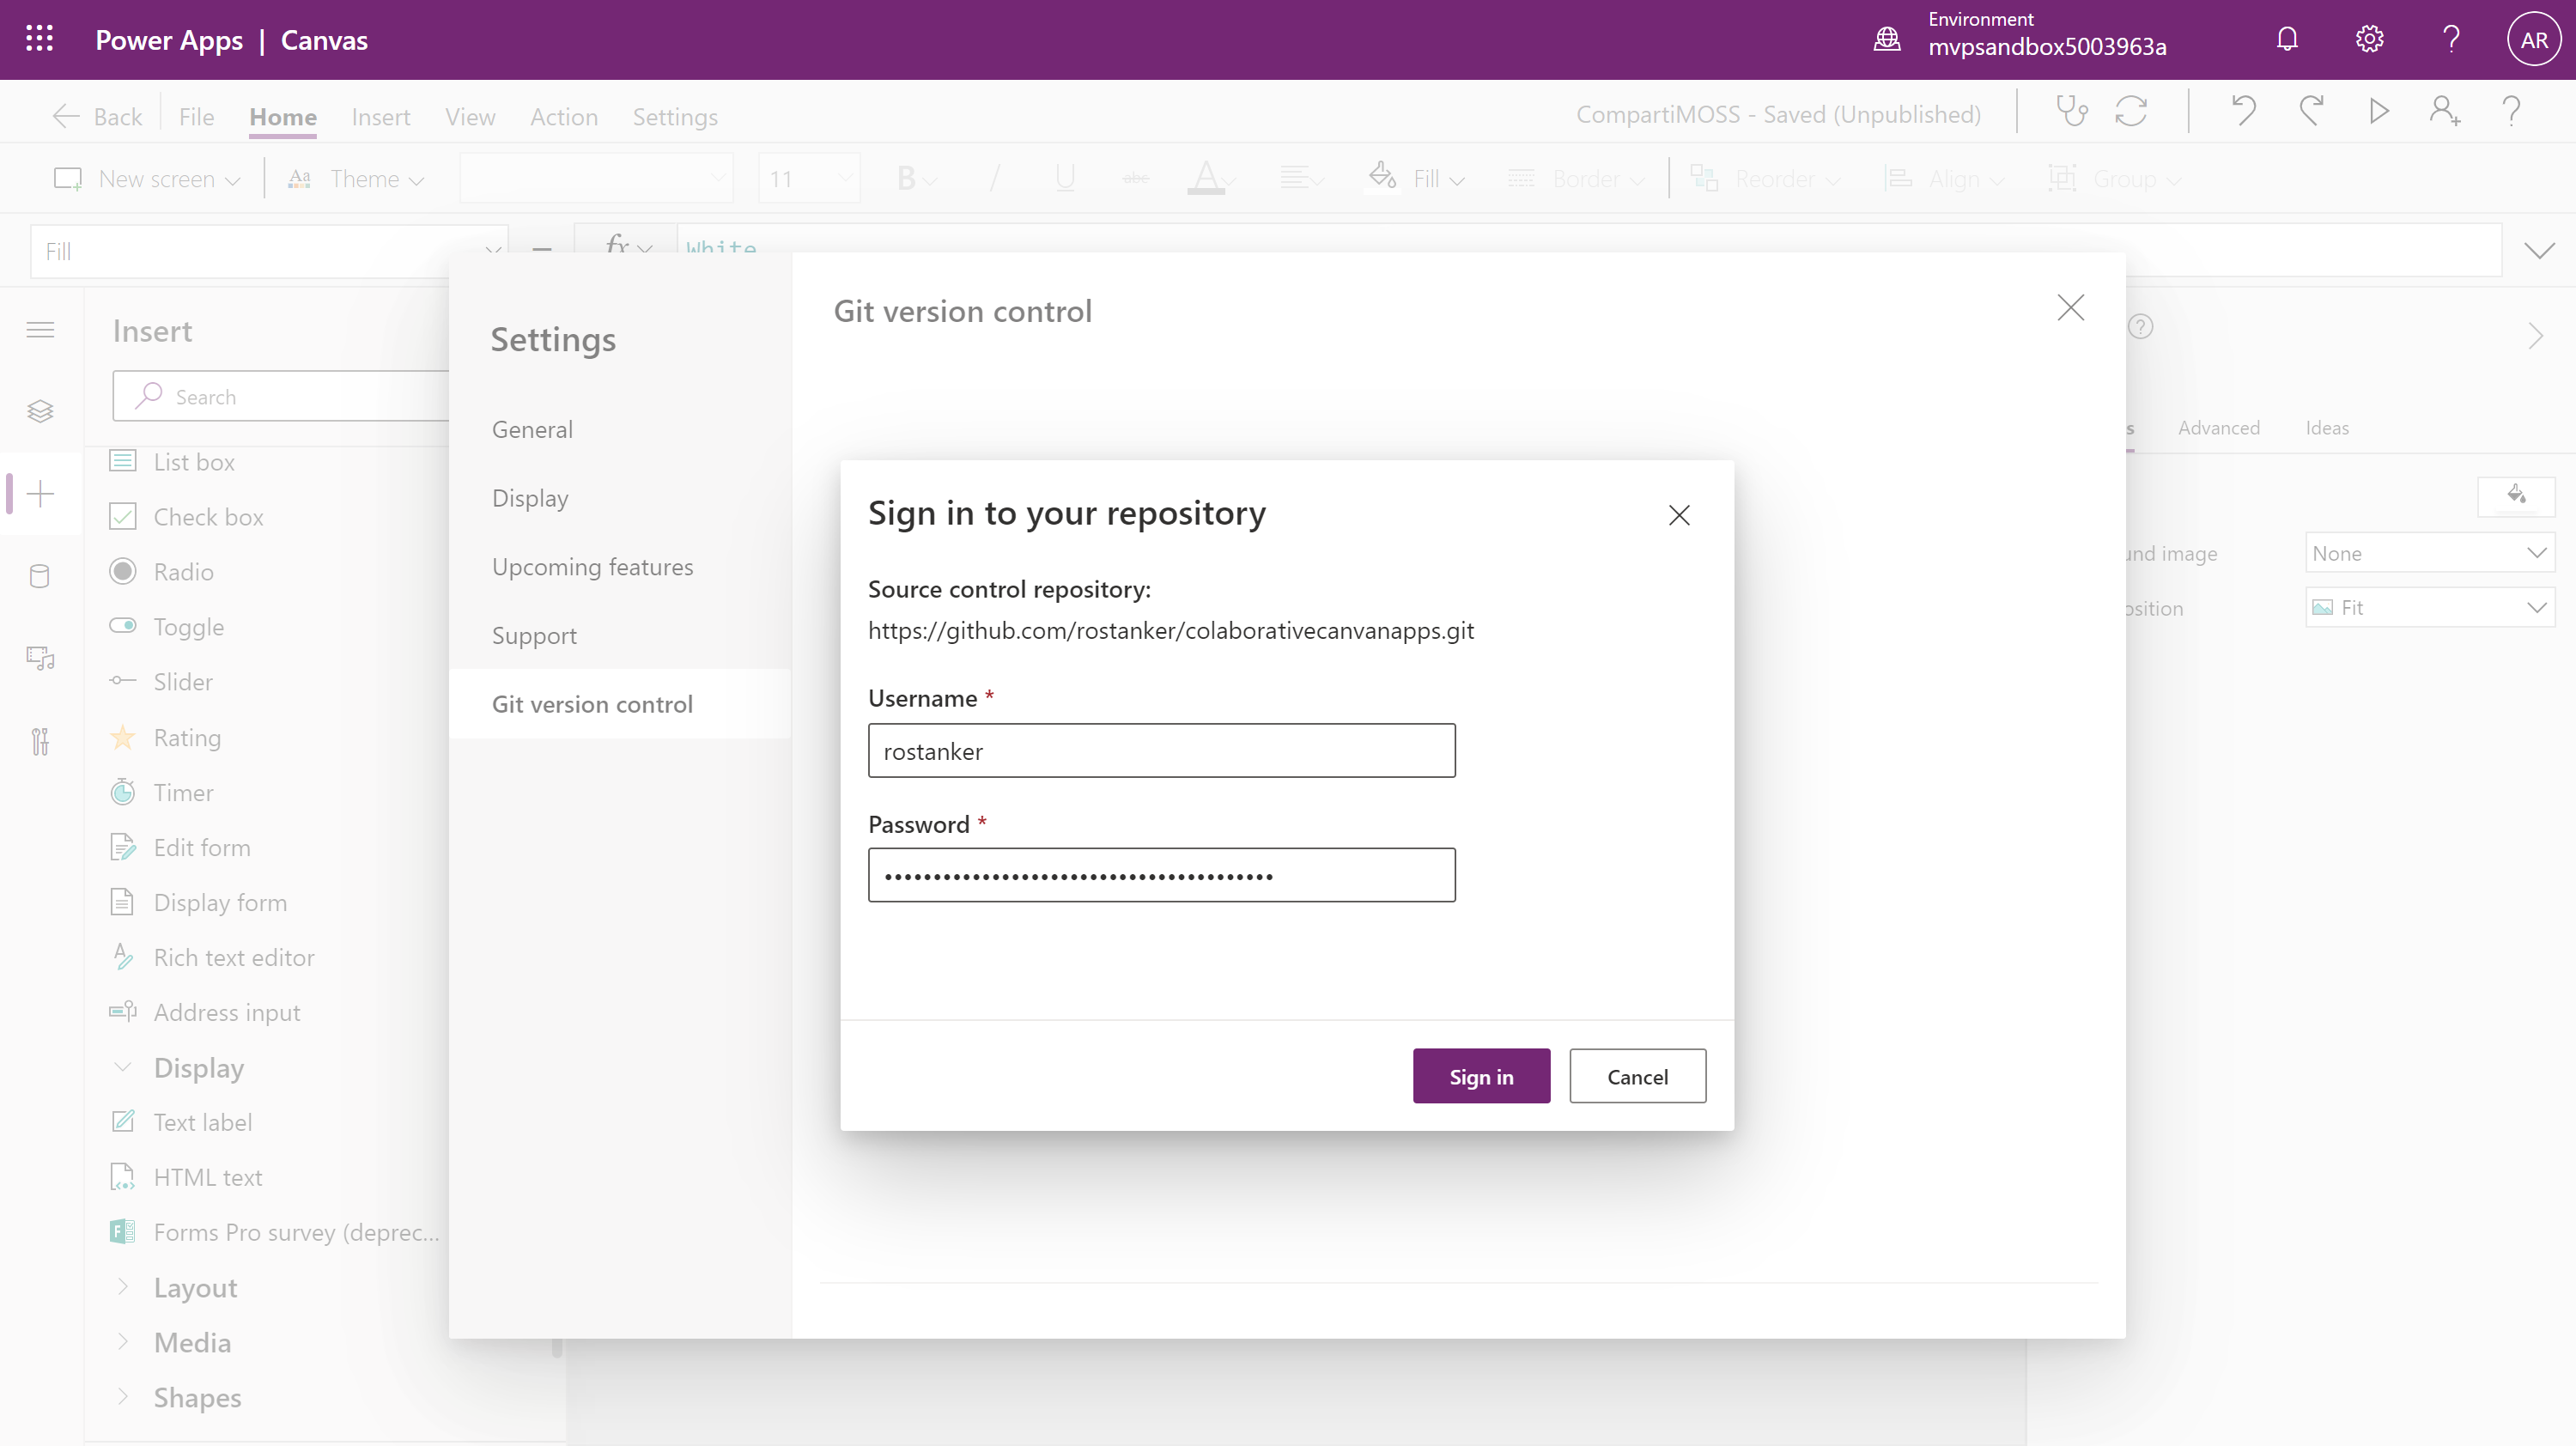Open the text alignment icon

pyautogui.click(x=1296, y=178)
